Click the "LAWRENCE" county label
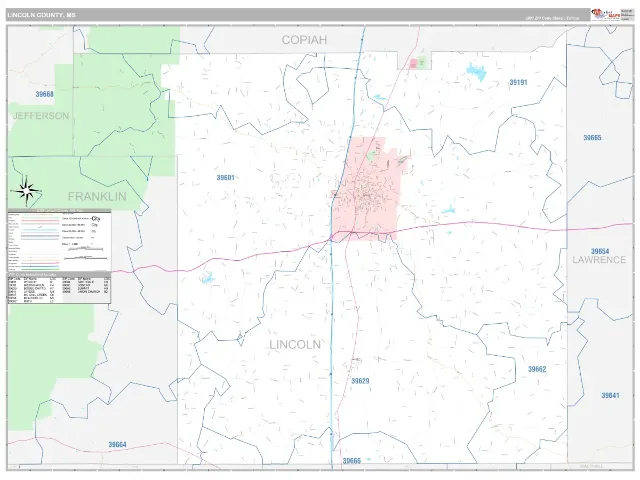The width and height of the screenshot is (640, 480). point(599,260)
